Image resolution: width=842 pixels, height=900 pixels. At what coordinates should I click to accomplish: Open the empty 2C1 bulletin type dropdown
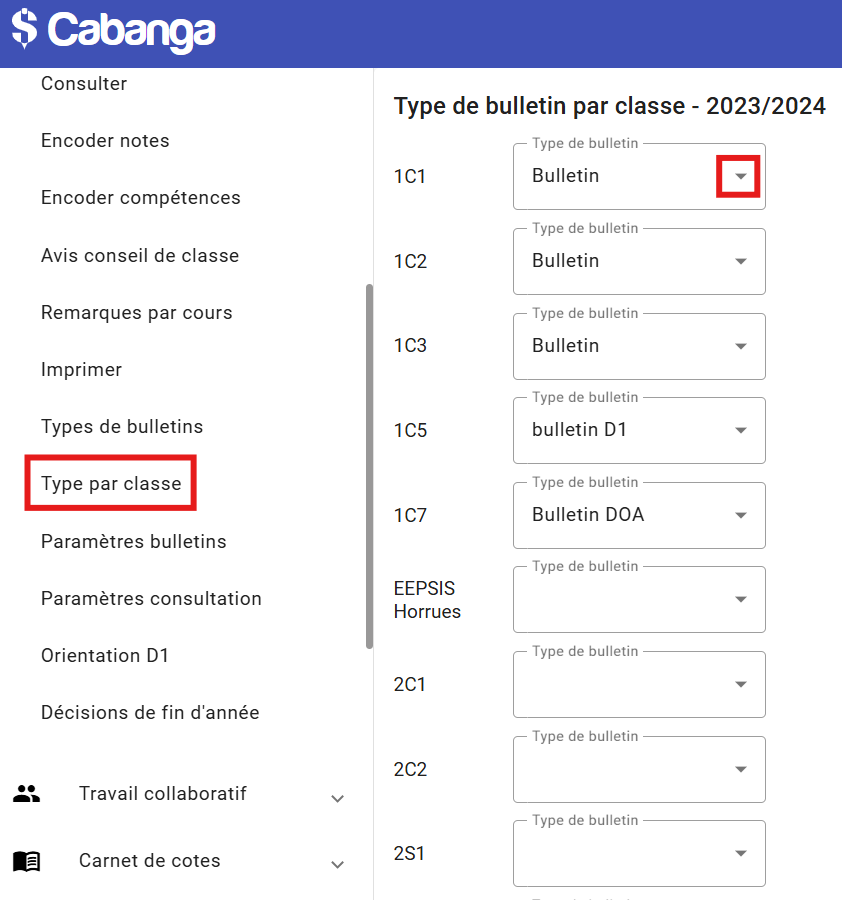639,684
